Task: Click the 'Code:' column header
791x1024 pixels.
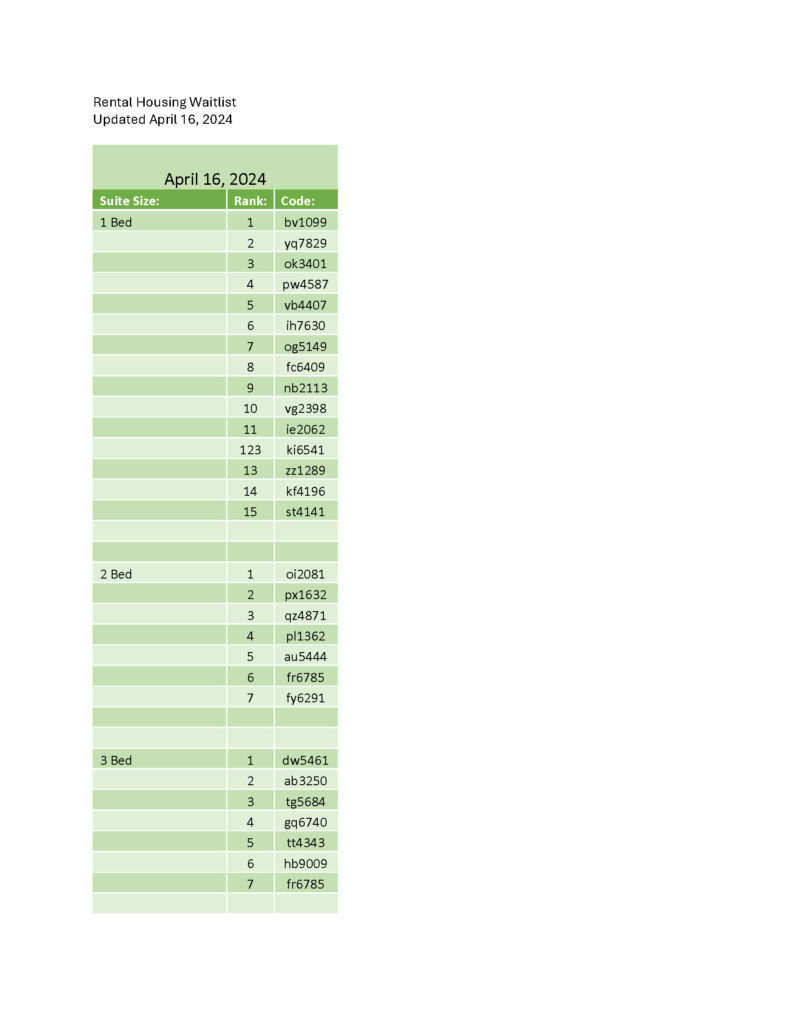Action: tap(306, 200)
